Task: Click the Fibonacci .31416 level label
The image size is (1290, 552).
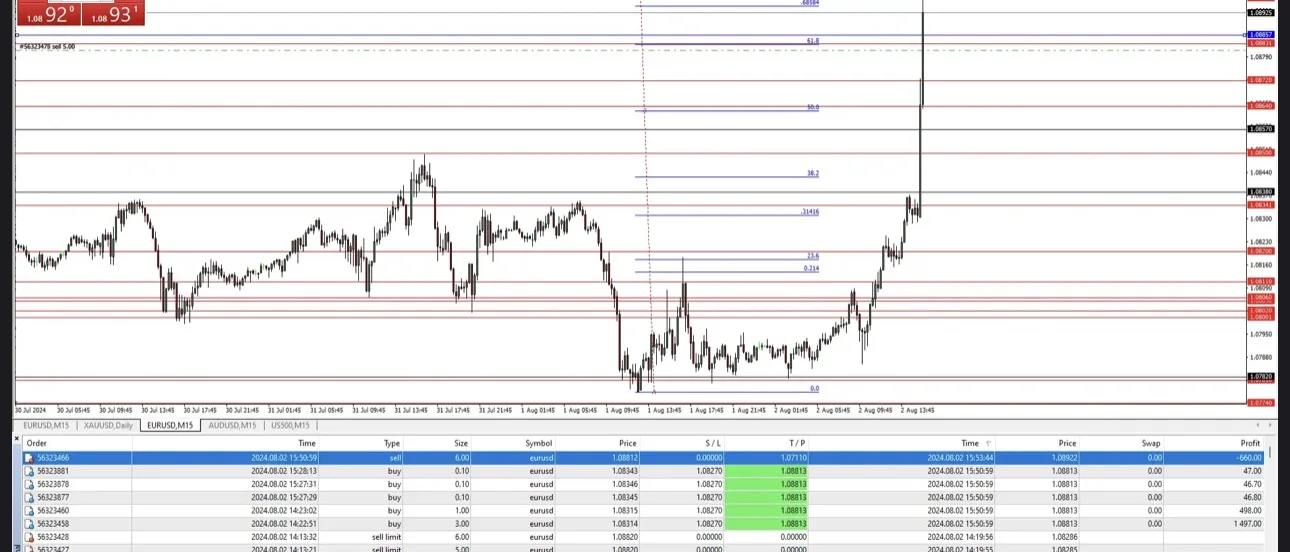Action: 809,212
